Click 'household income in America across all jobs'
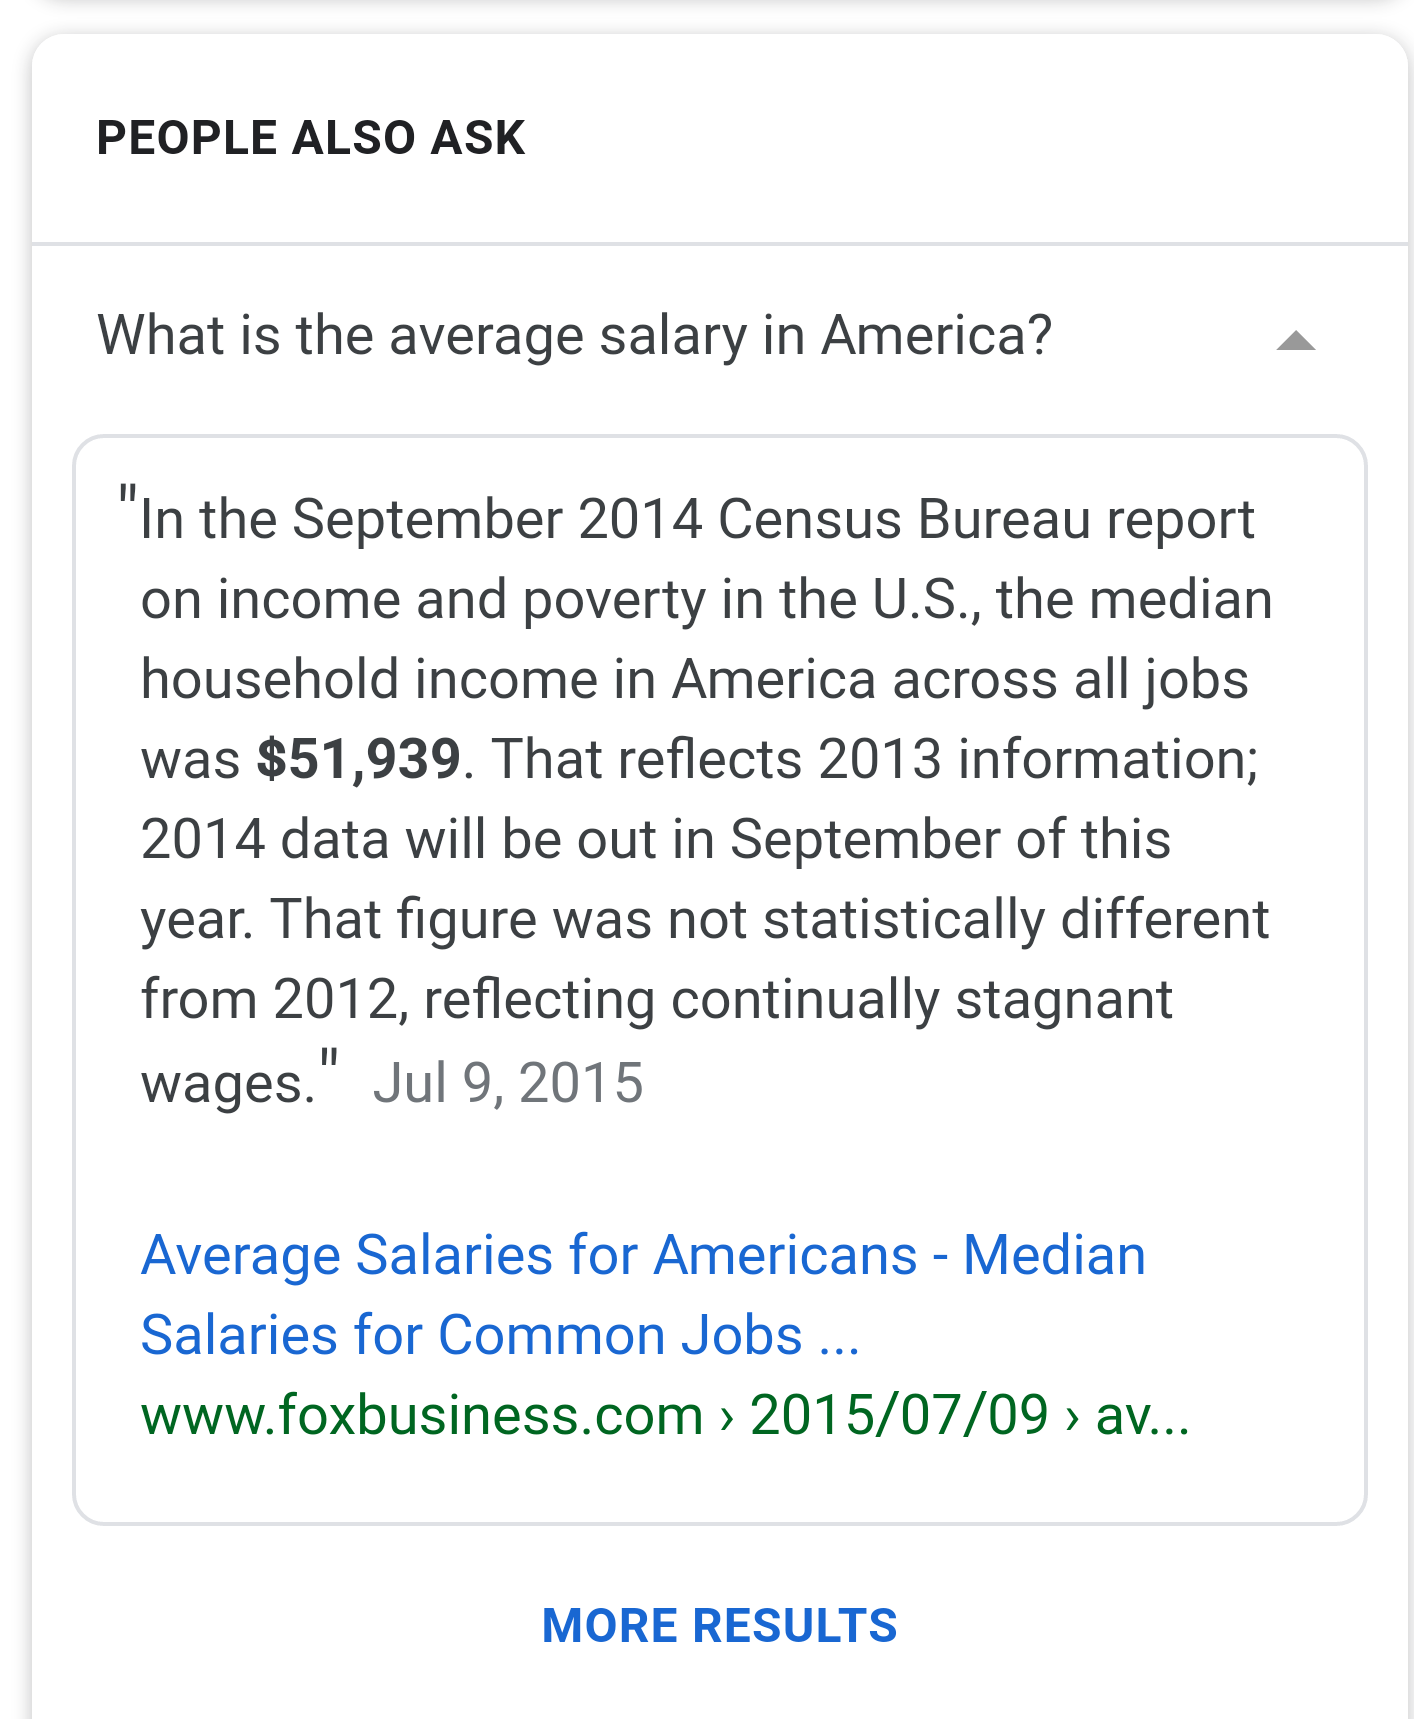This screenshot has height=1719, width=1414. (x=694, y=680)
